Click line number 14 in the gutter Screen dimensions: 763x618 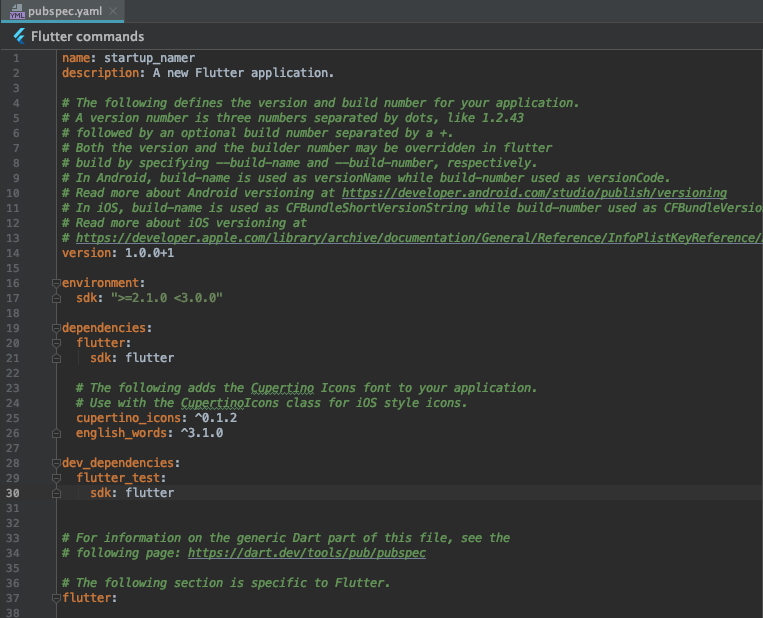pos(13,253)
